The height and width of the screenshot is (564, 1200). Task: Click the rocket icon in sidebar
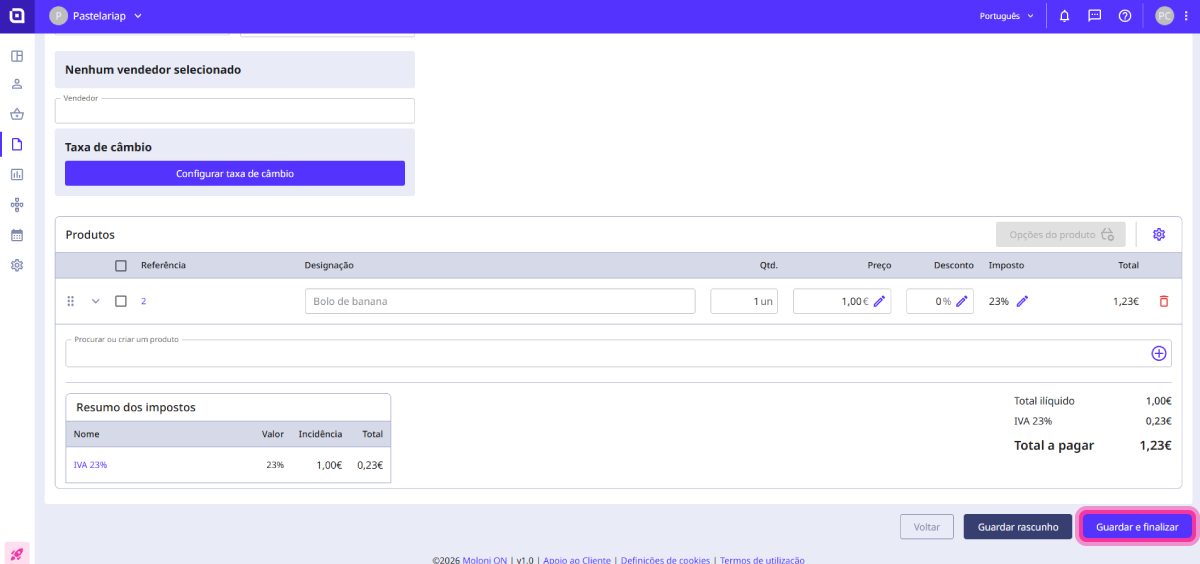click(17, 553)
